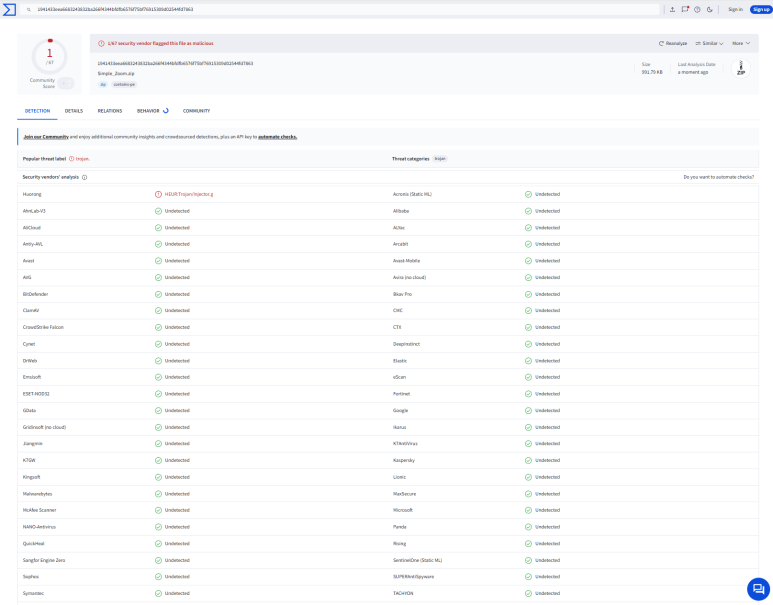The image size is (773, 605).
Task: Click Do you want to automate checks?
Action: (718, 177)
